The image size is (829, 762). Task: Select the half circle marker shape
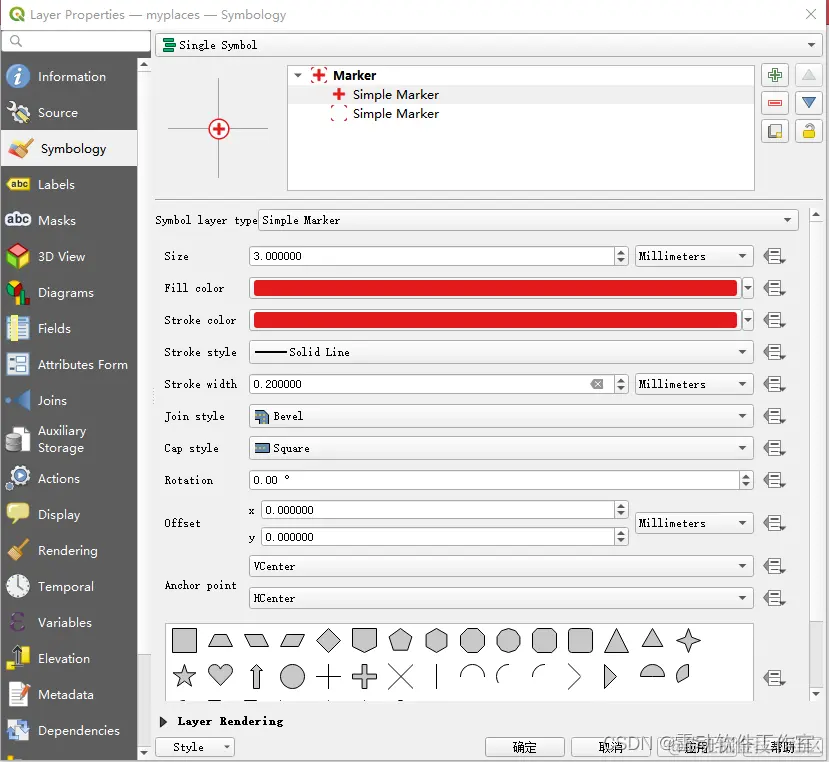pos(652,672)
